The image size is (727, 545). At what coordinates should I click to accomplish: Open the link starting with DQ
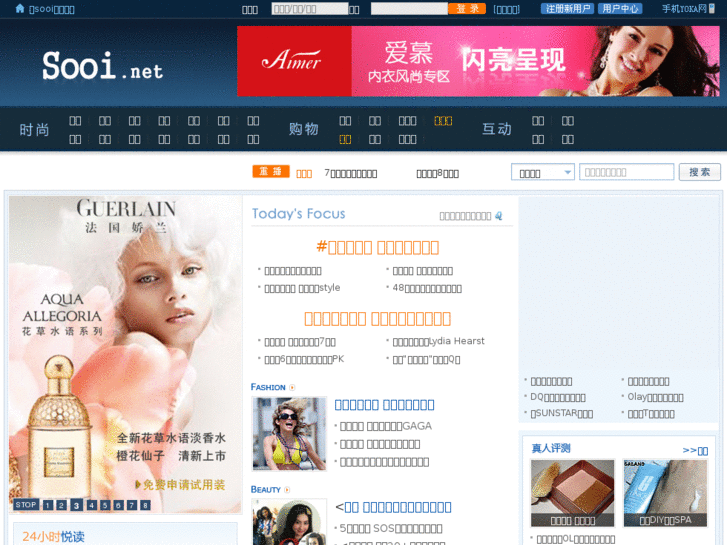pyautogui.click(x=558, y=397)
